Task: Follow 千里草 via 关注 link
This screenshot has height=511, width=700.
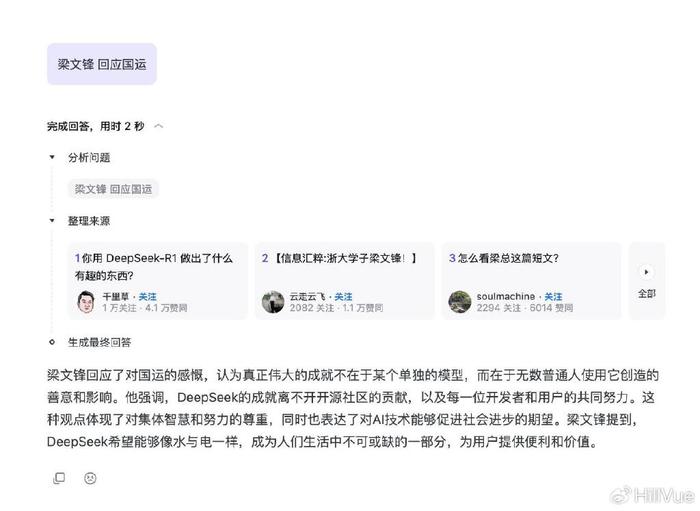Action: coord(147,297)
